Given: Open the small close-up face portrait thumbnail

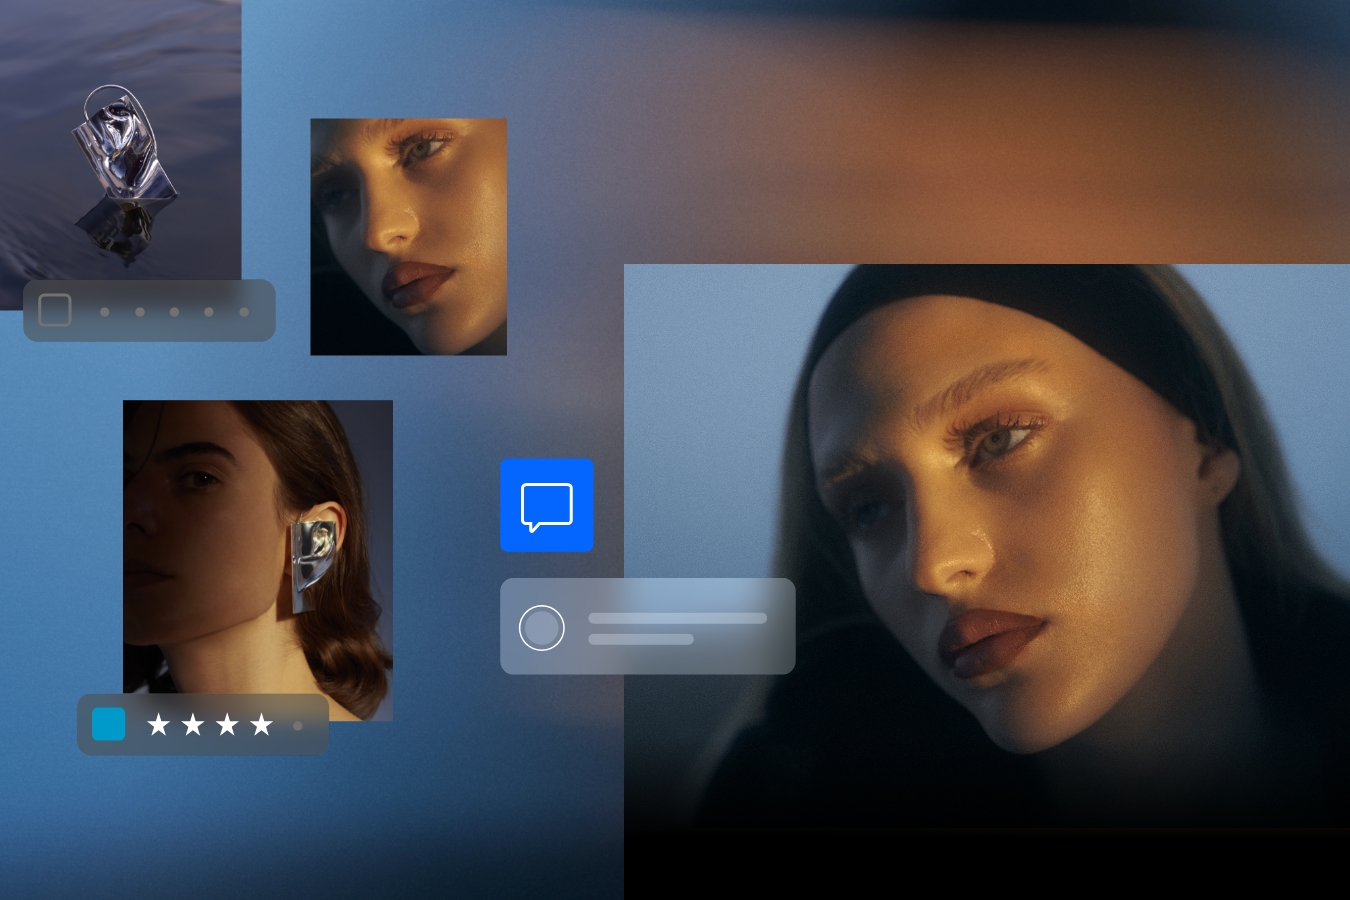Looking at the screenshot, I should (x=408, y=237).
